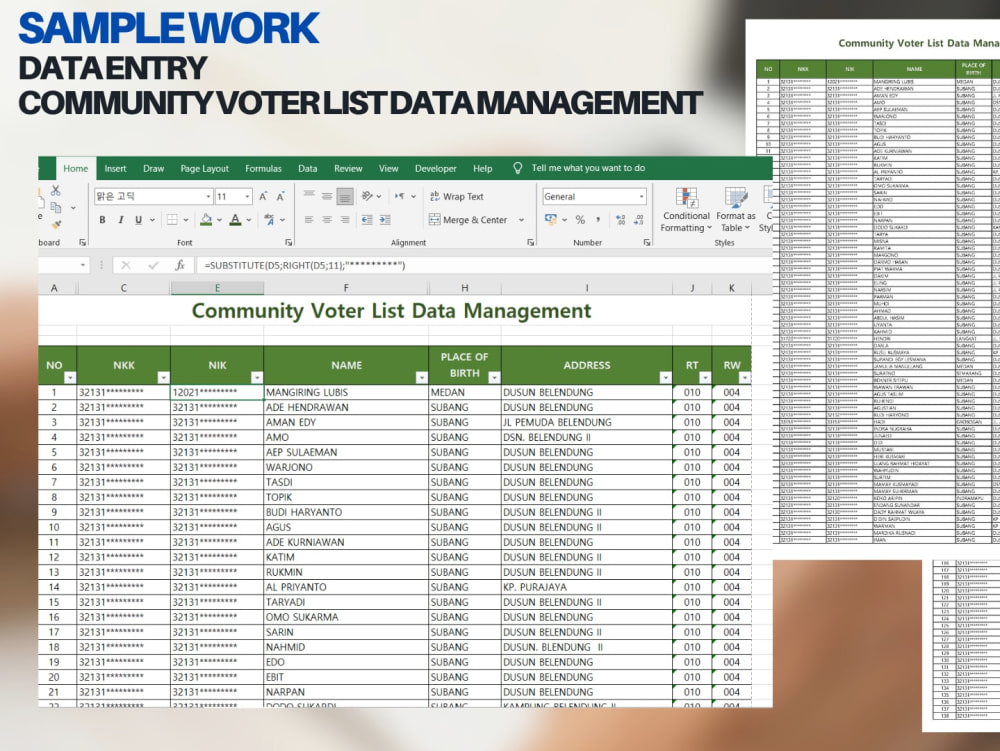Apply Underline formatting
Viewport: 1000px width, 751px height.
click(138, 220)
